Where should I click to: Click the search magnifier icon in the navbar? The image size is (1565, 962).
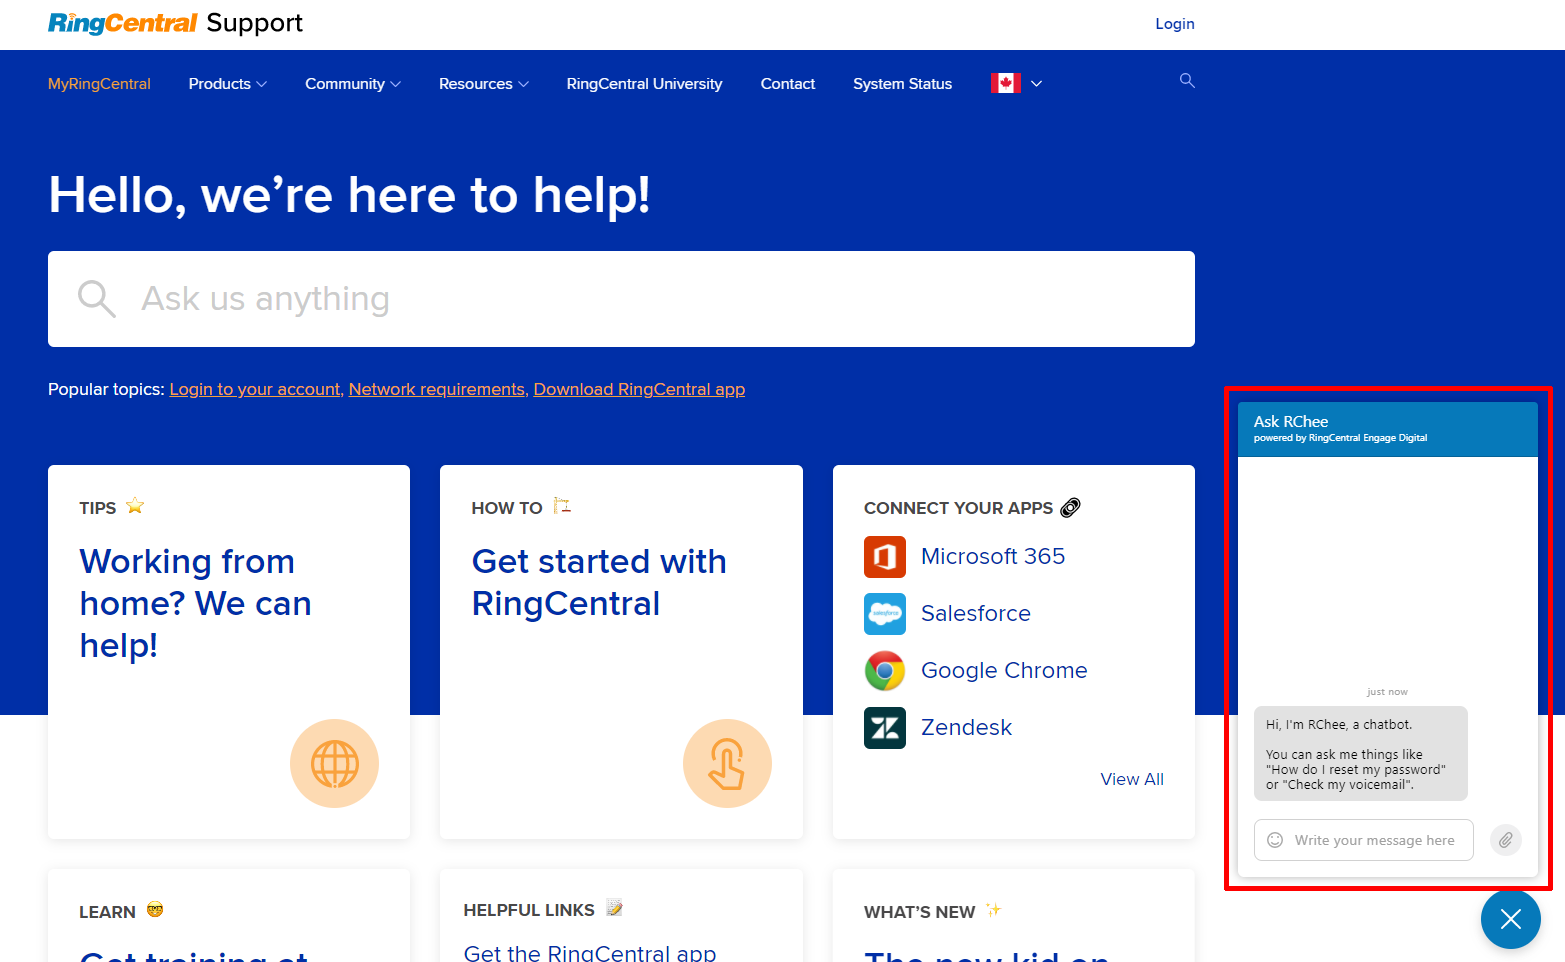click(x=1186, y=81)
